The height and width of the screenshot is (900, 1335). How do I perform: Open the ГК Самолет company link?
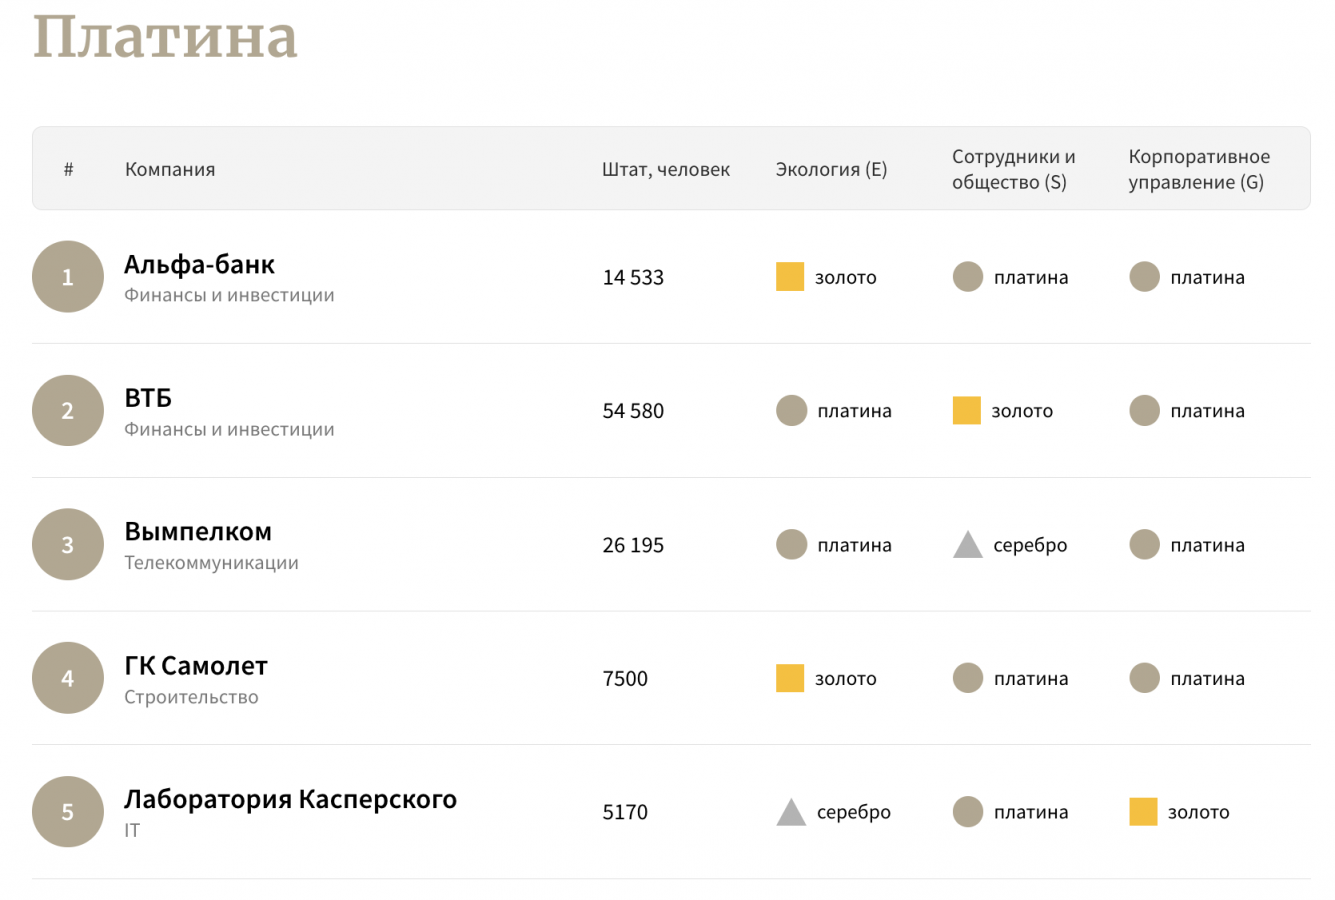(x=196, y=666)
